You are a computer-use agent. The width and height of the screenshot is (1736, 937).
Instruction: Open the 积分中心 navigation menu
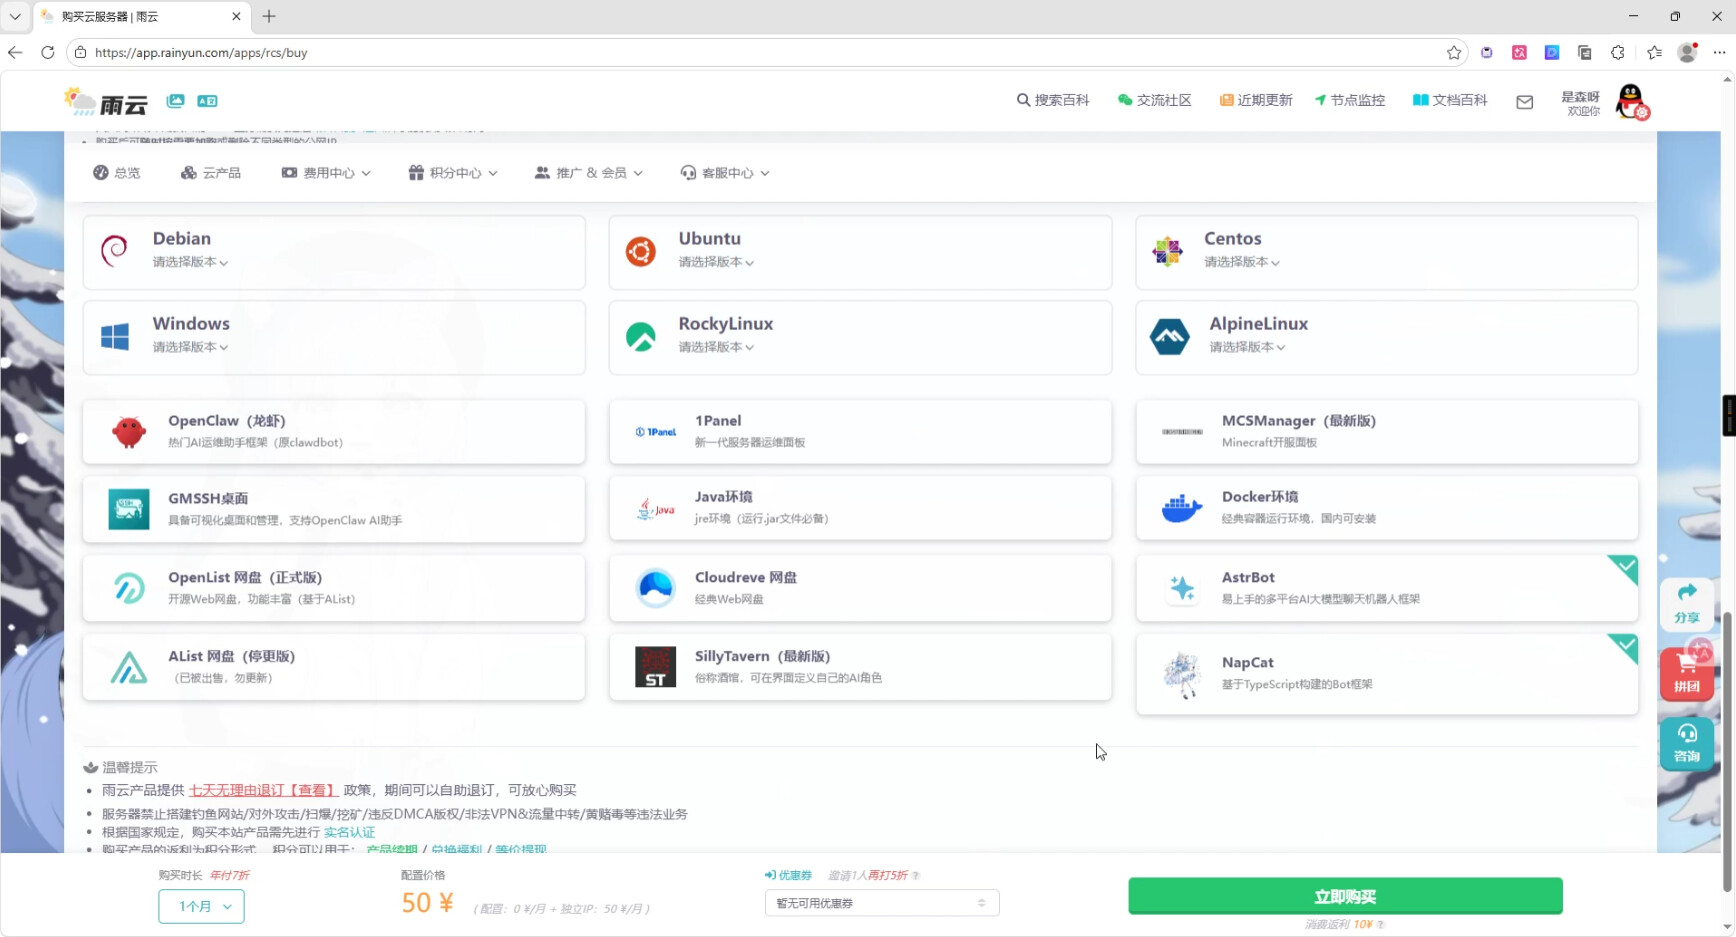click(x=453, y=173)
